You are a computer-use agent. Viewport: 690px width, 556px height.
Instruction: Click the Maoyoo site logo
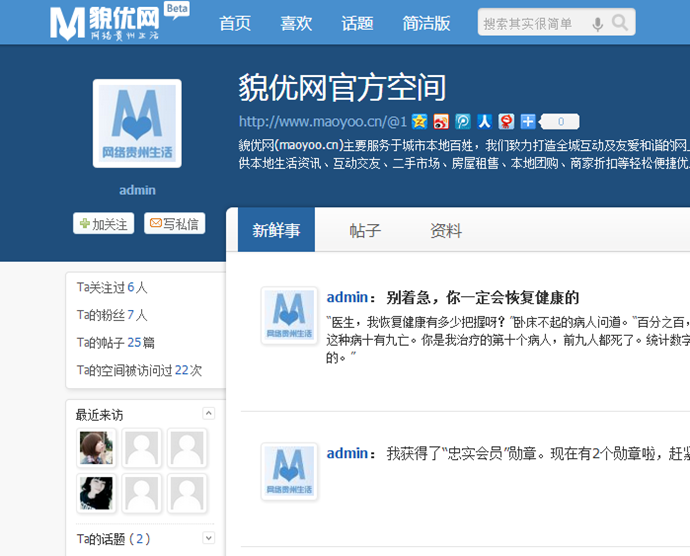tap(105, 24)
